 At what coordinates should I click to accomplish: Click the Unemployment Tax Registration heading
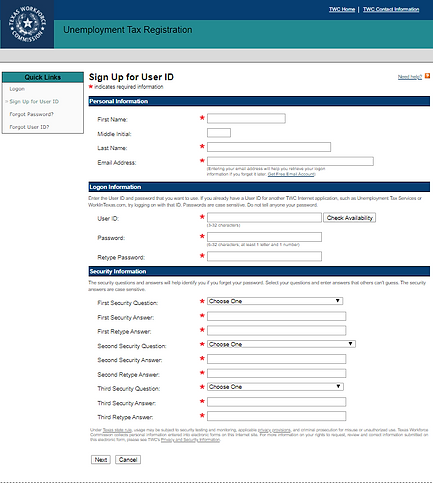coord(128,30)
